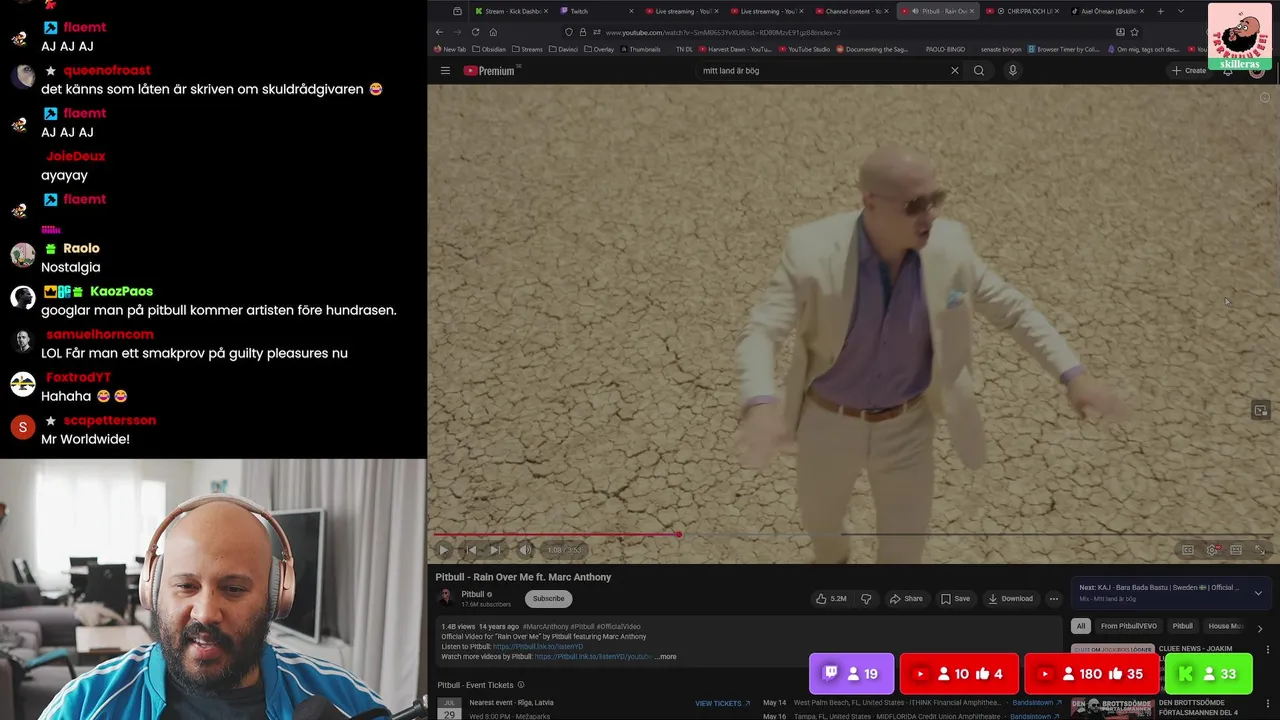Open the Pitbull channel name link
The width and height of the screenshot is (1280, 720).
point(472,594)
